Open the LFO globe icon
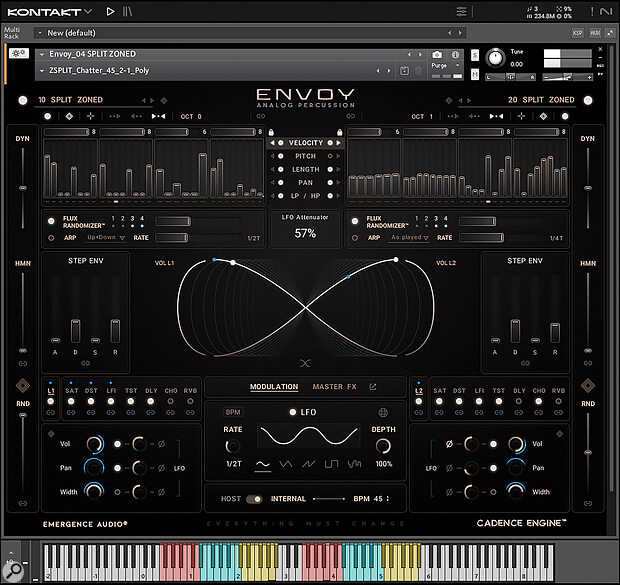Viewport: 620px width, 585px height. 383,413
